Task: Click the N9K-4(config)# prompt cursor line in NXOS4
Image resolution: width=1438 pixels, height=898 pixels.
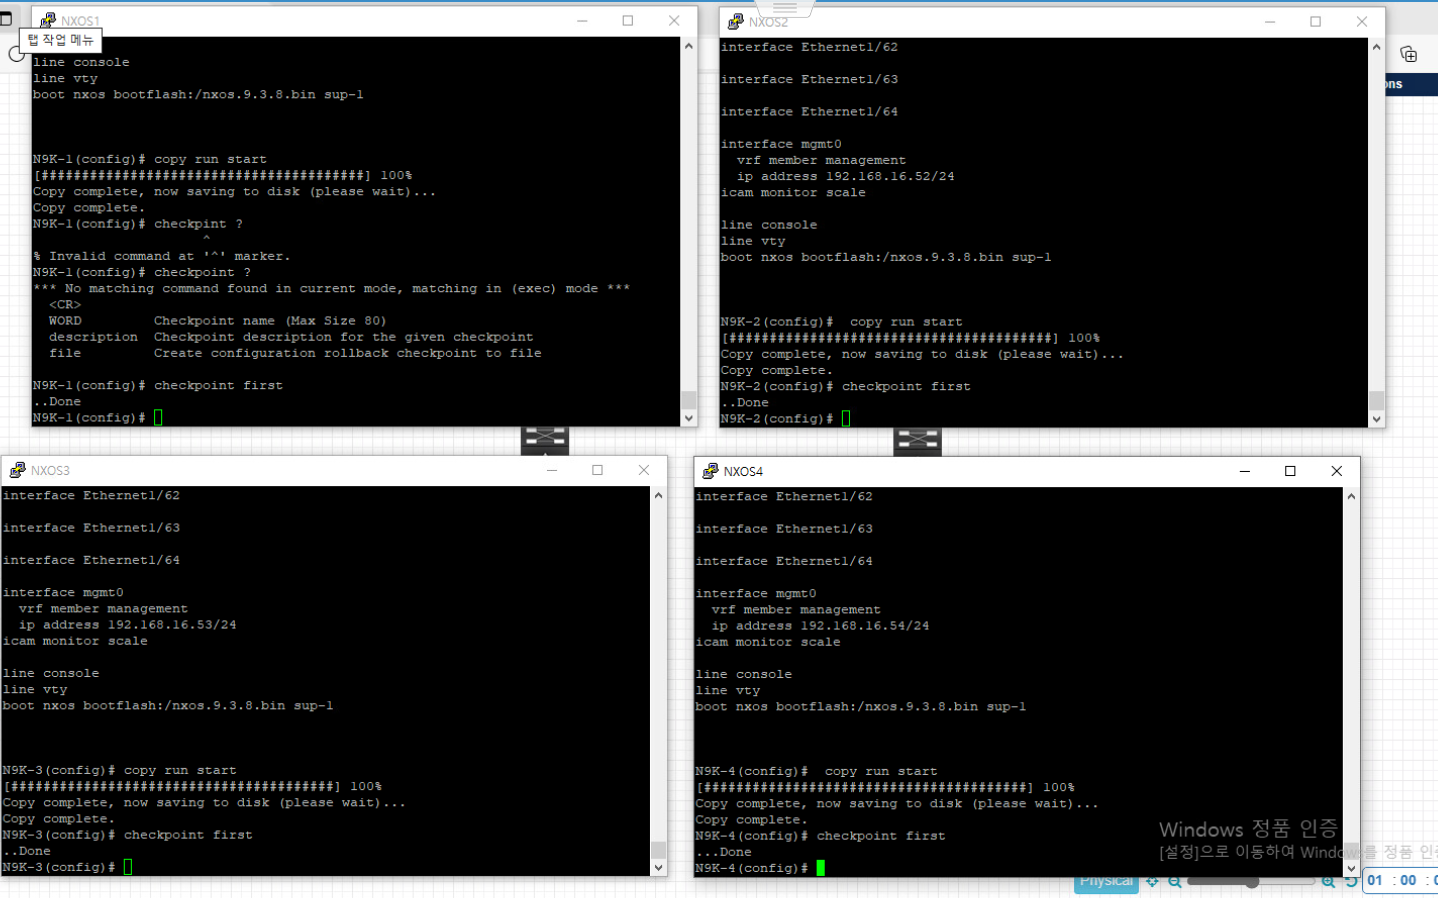Action: click(x=760, y=868)
